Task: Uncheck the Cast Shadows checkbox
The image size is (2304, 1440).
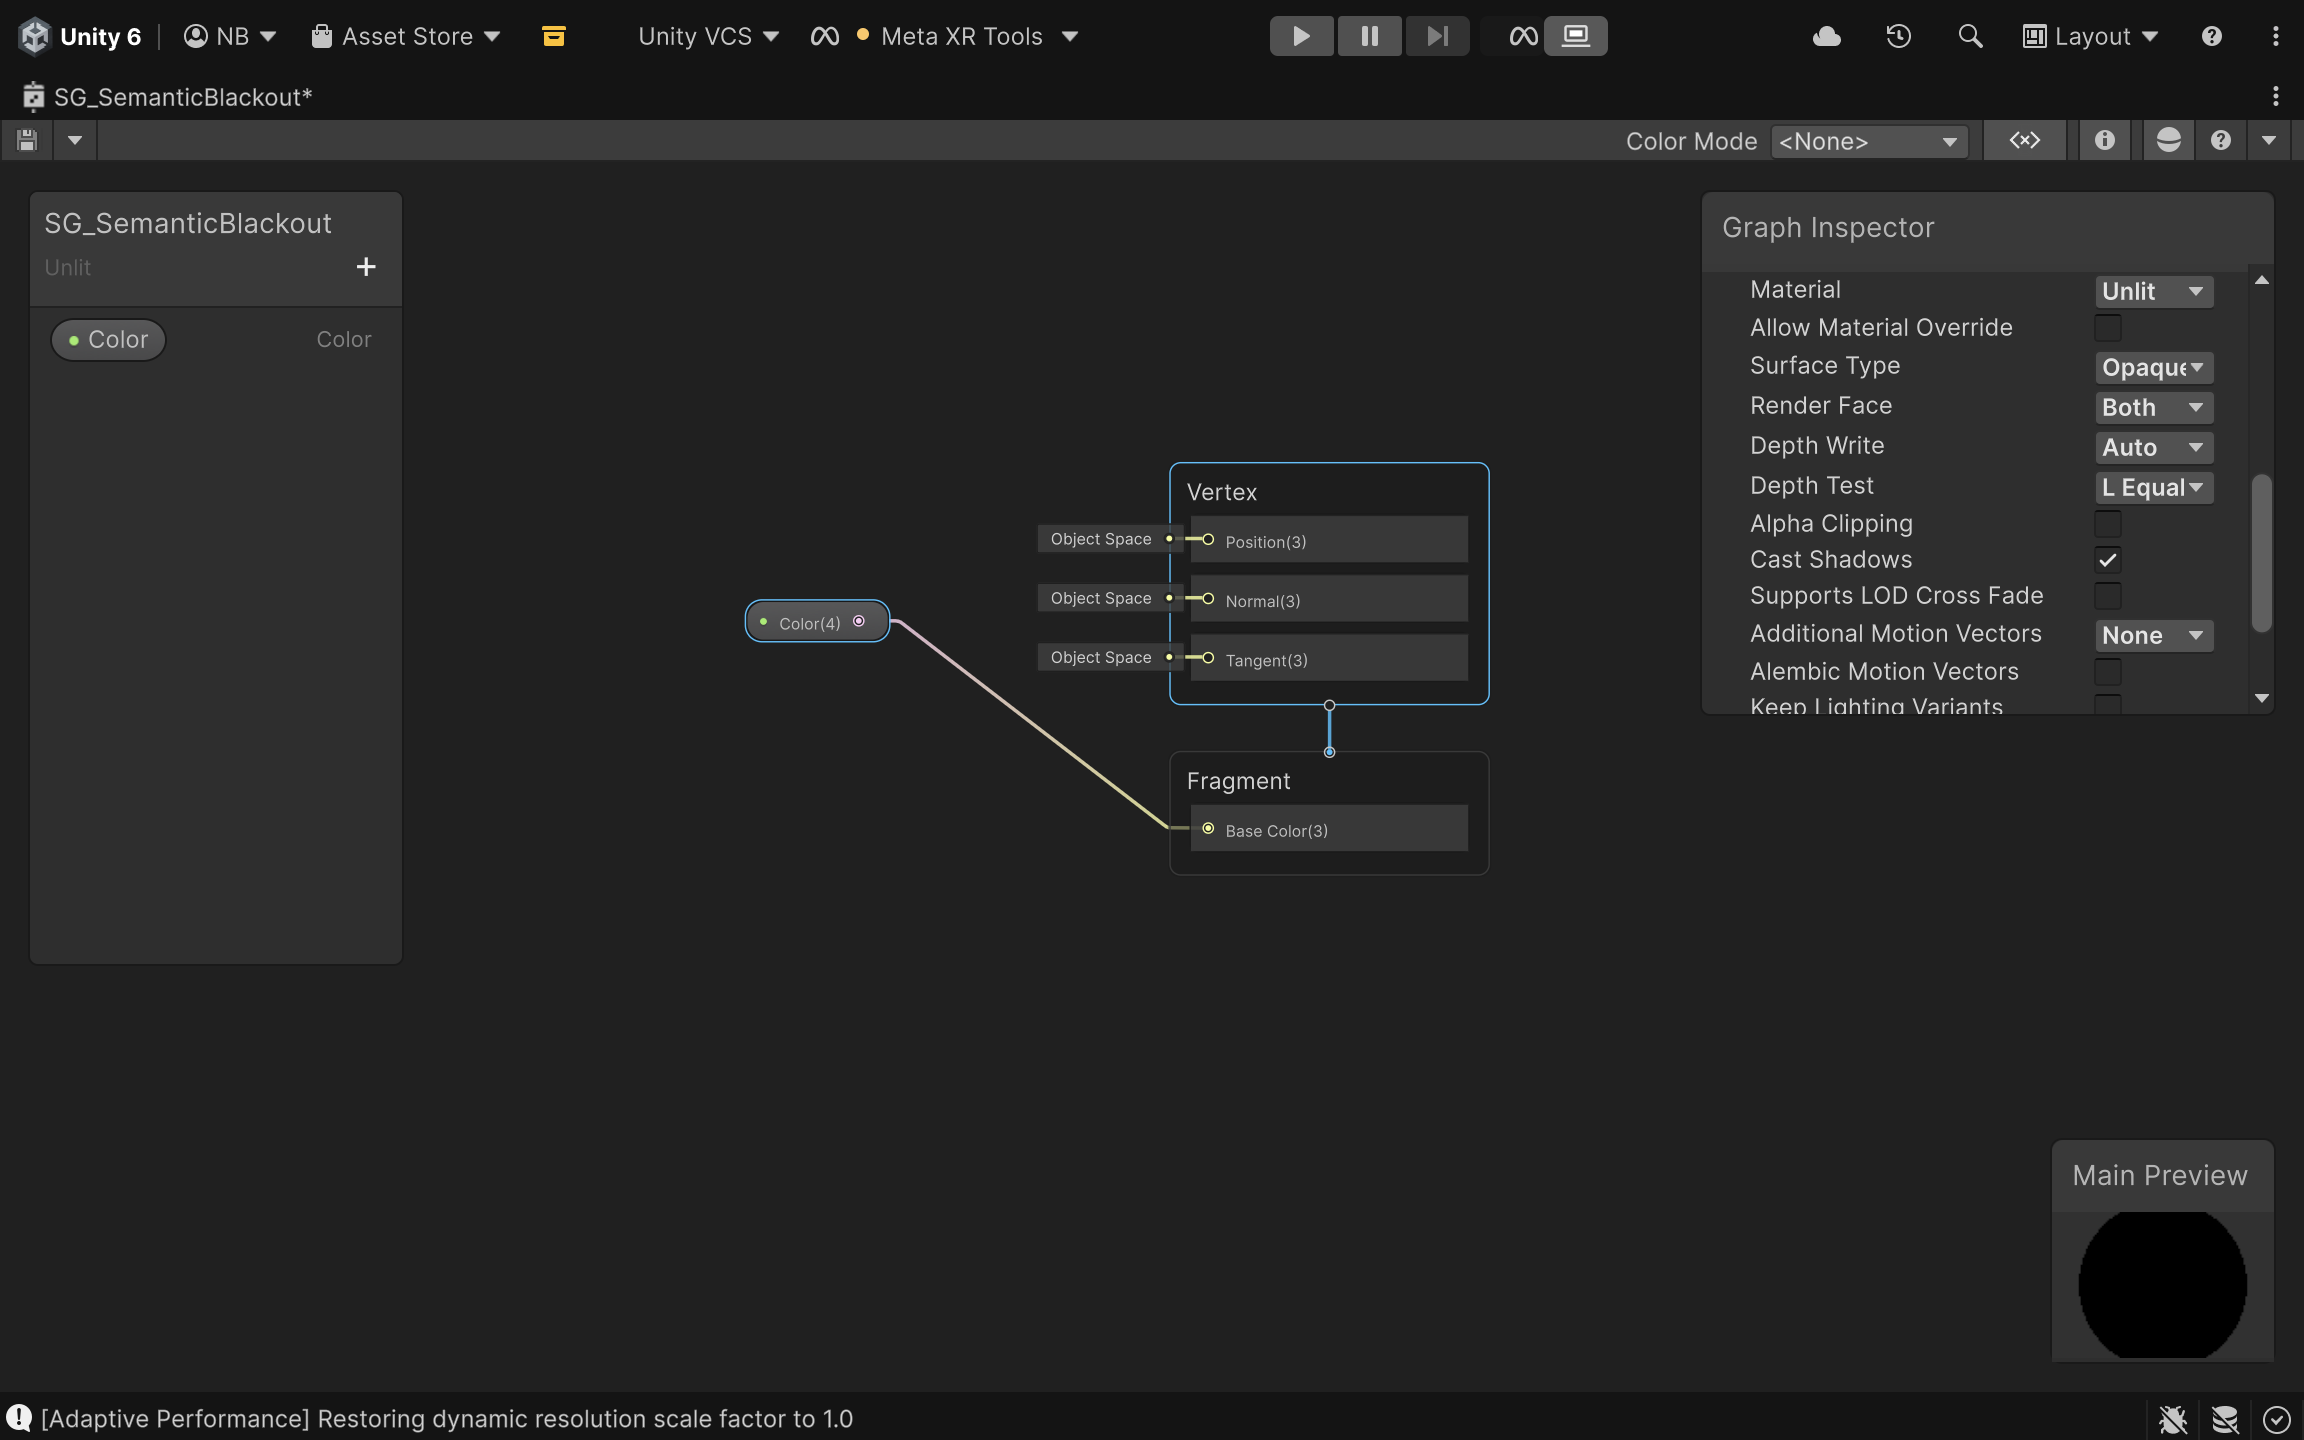Action: click(x=2108, y=560)
